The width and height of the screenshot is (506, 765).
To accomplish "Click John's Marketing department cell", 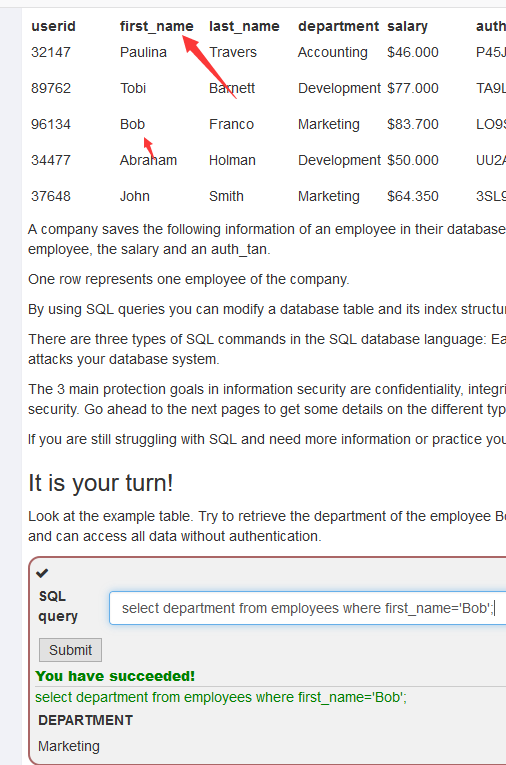I will [x=329, y=196].
